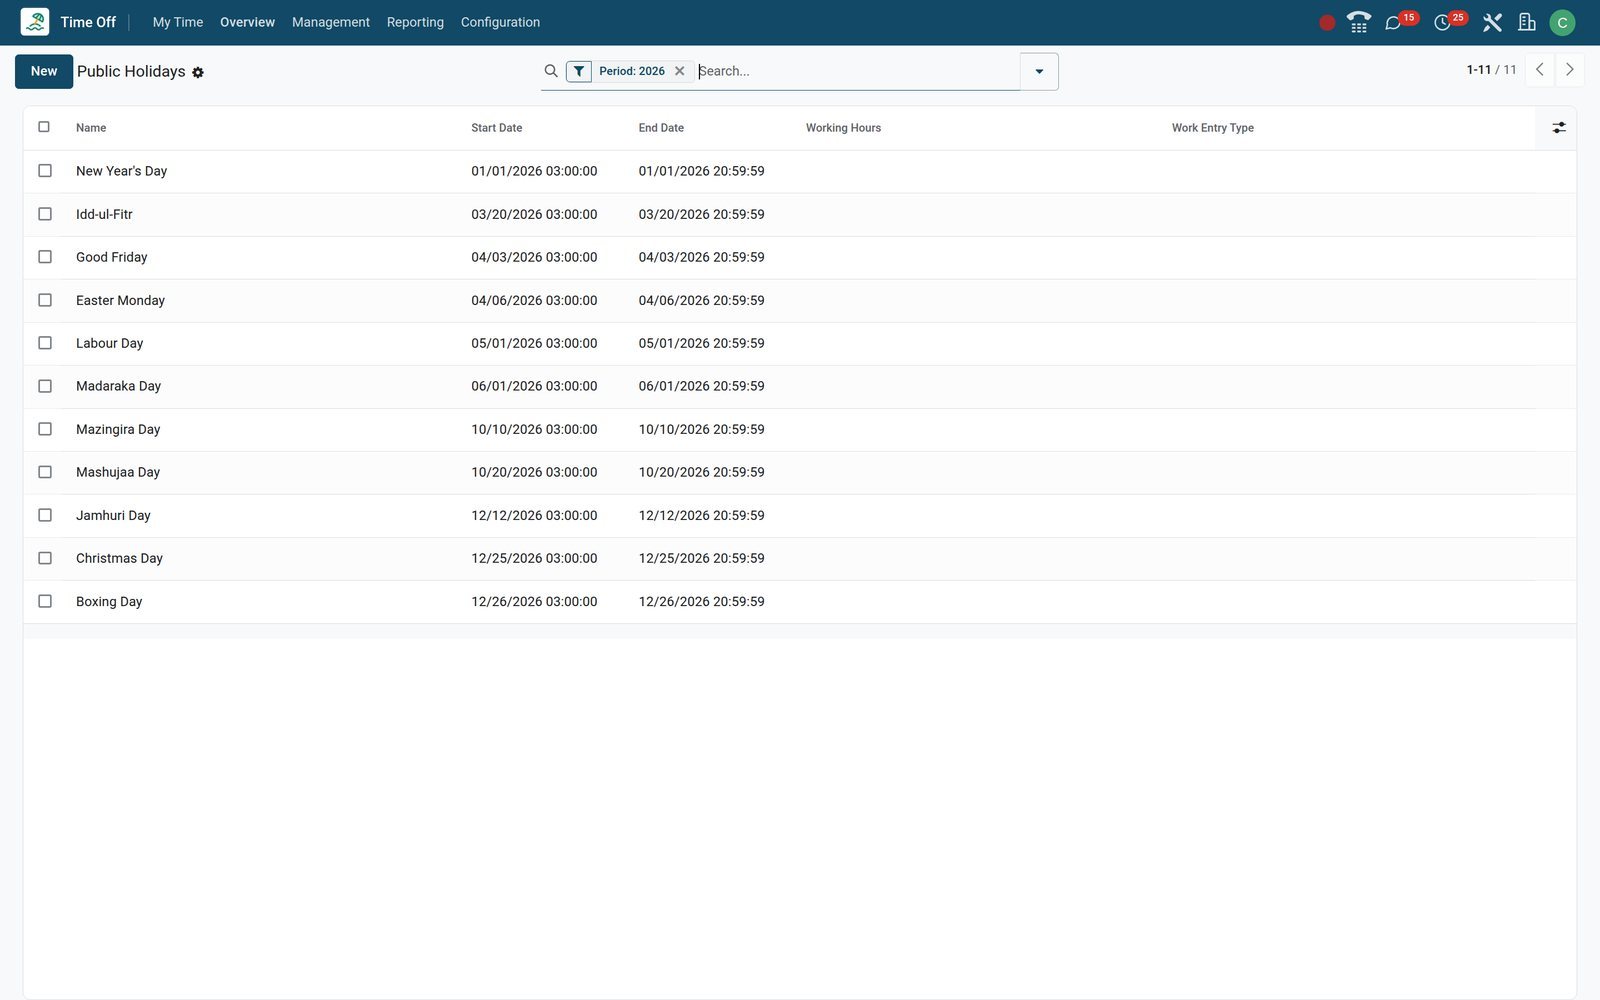Open the activities clock icon
This screenshot has height=1000, width=1600.
(x=1442, y=23)
